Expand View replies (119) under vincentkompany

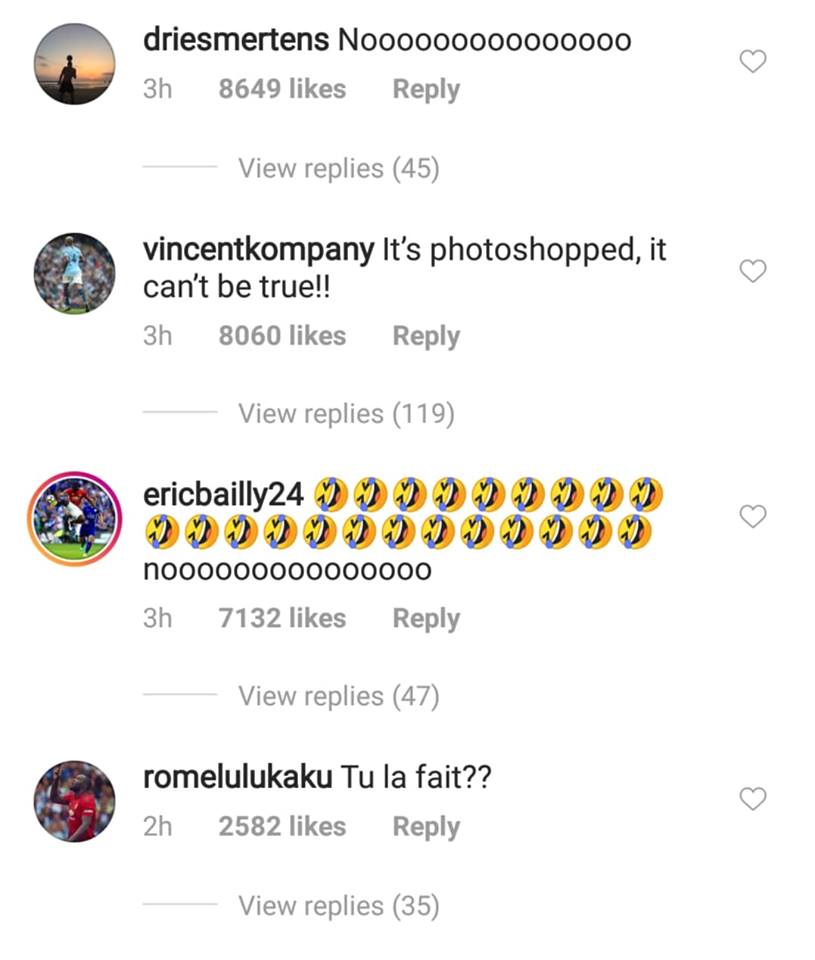[346, 413]
